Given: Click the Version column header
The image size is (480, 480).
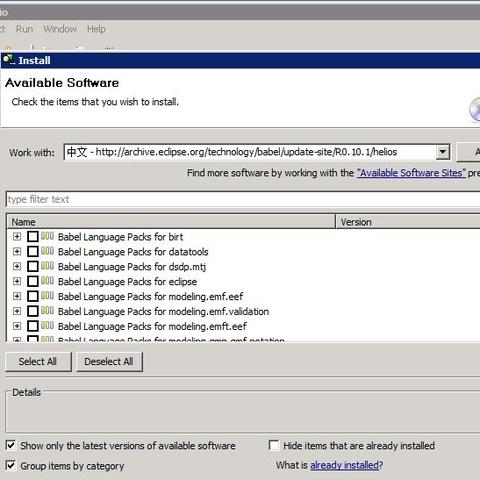Looking at the screenshot, I should click(408, 222).
